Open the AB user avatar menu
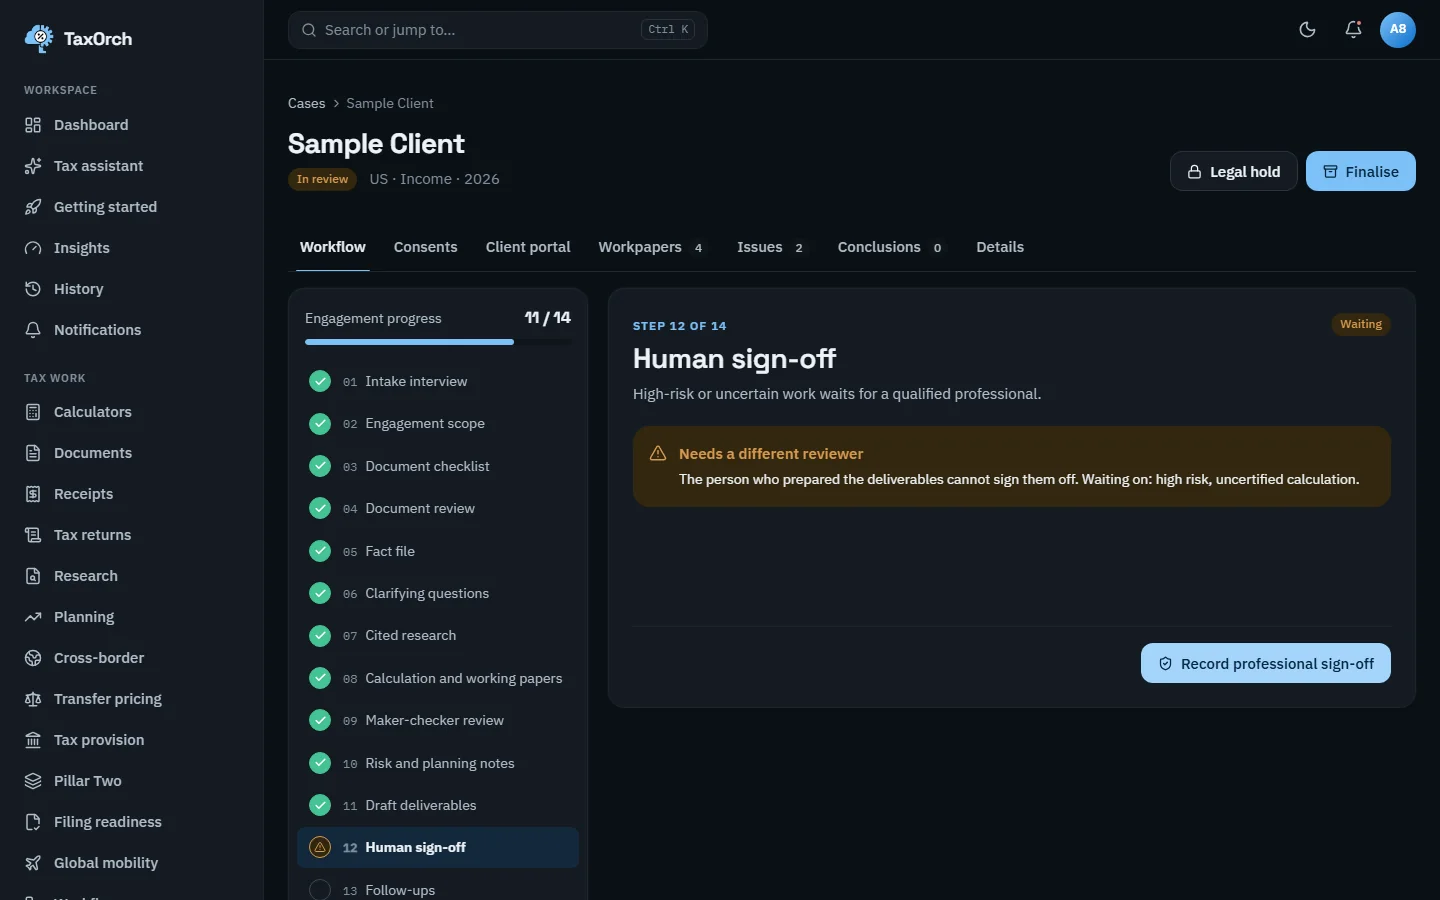The image size is (1440, 900). (x=1398, y=30)
